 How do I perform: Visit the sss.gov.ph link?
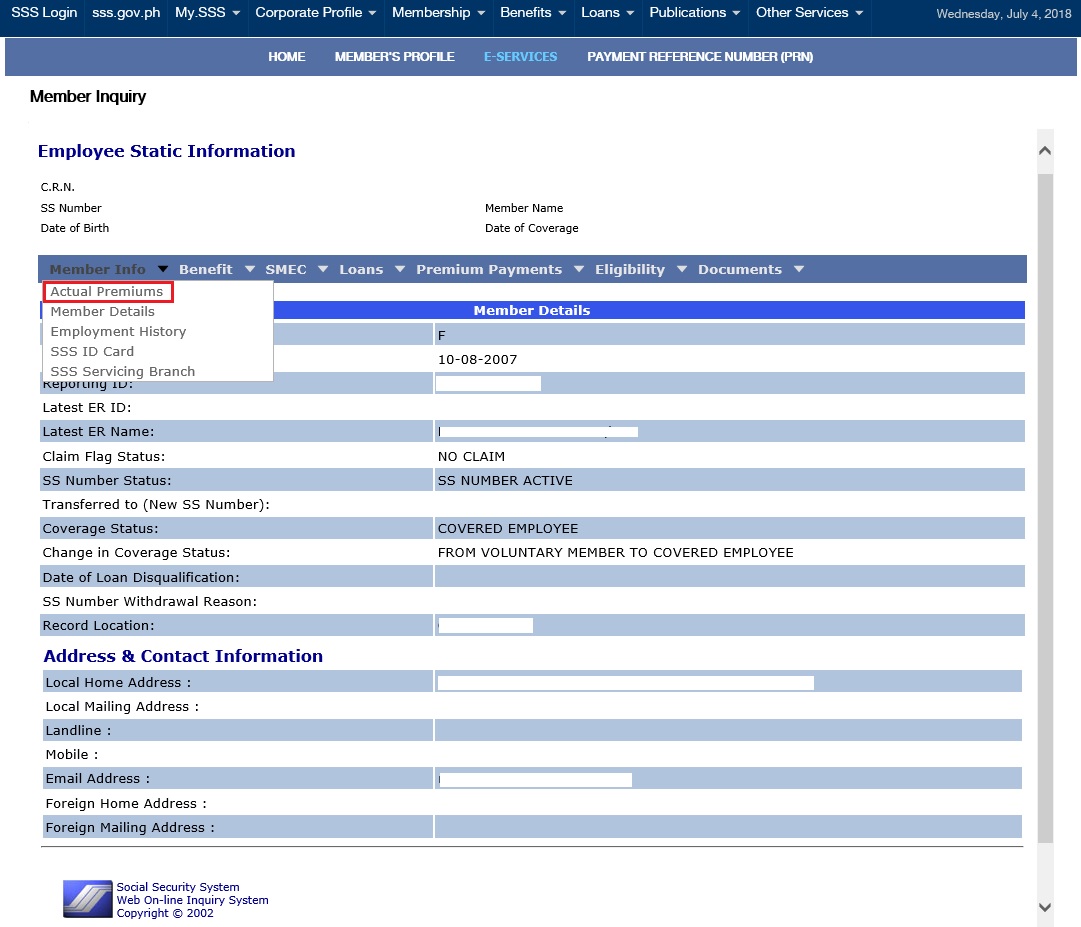pyautogui.click(x=126, y=14)
